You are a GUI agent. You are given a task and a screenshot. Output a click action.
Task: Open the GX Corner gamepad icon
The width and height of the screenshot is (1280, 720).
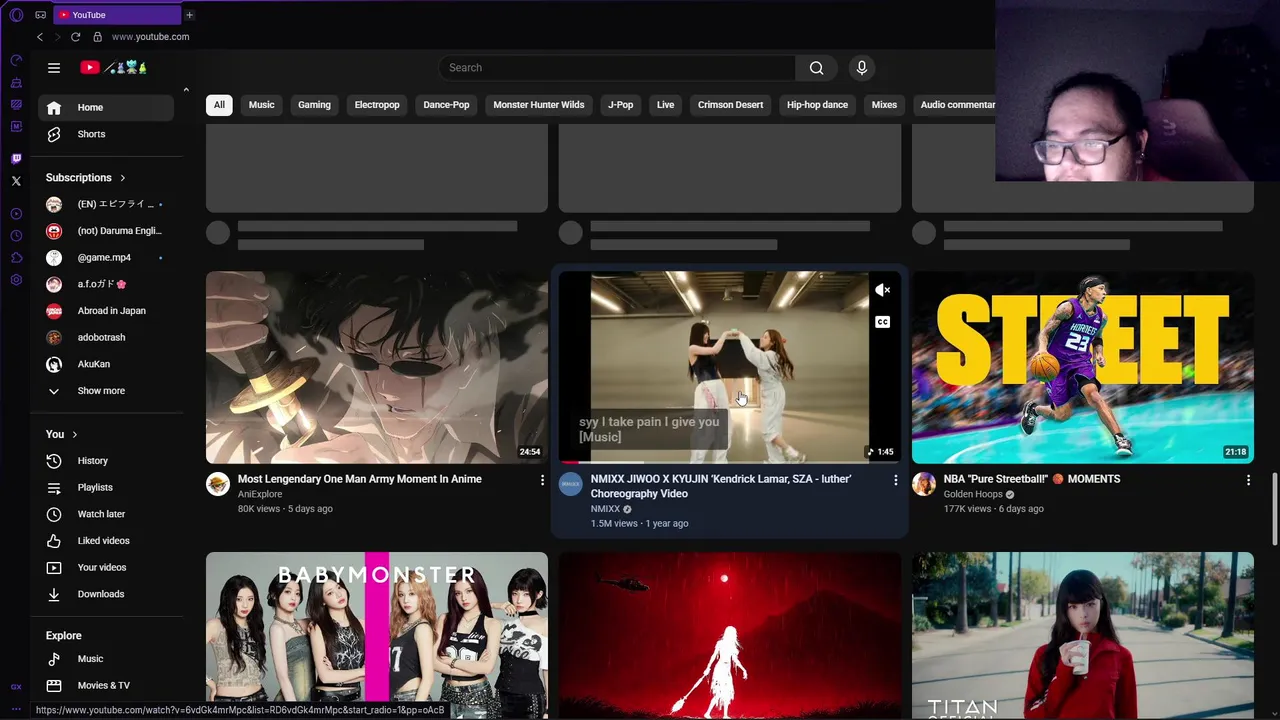[x=40, y=15]
